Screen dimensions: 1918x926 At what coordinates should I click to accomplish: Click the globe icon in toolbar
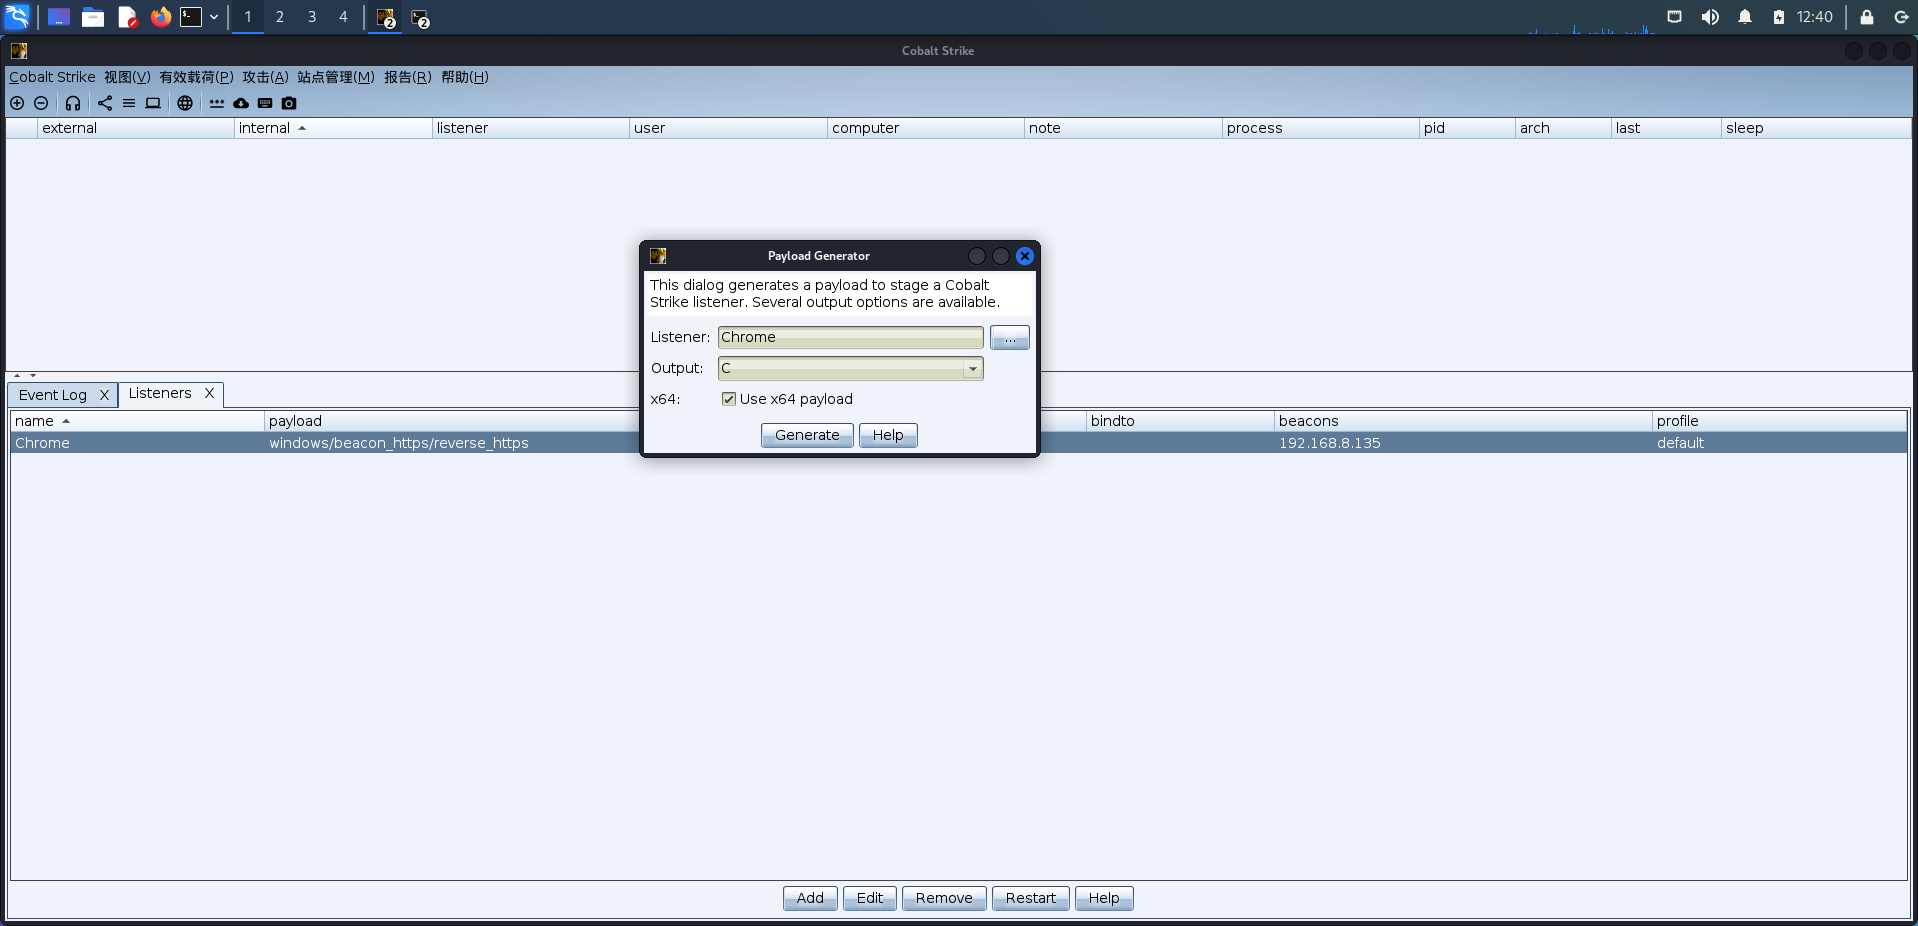click(x=185, y=103)
